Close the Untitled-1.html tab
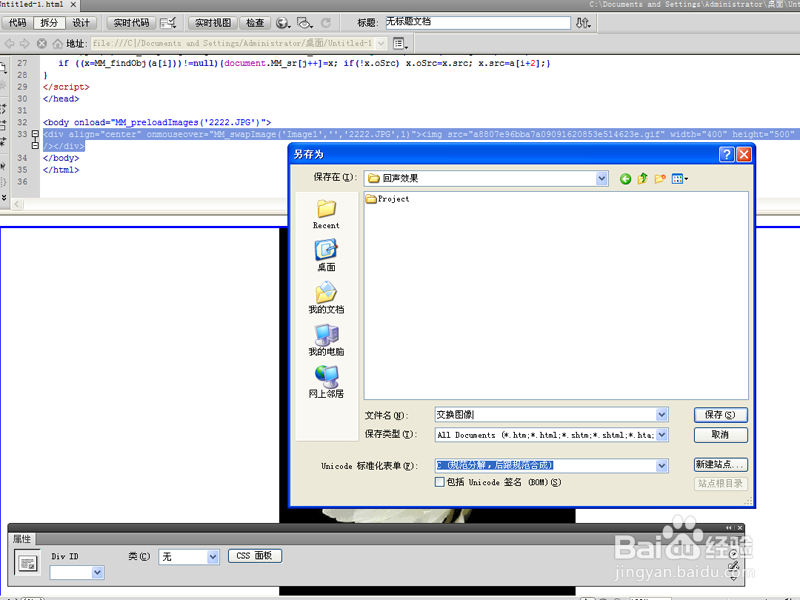The height and width of the screenshot is (600, 800). pos(73,5)
